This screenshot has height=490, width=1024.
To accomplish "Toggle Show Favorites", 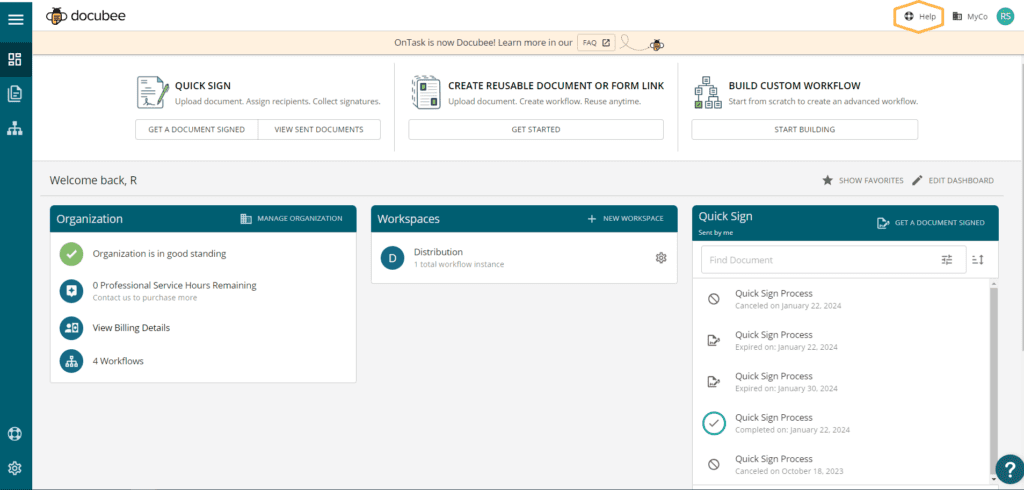I will [x=862, y=181].
